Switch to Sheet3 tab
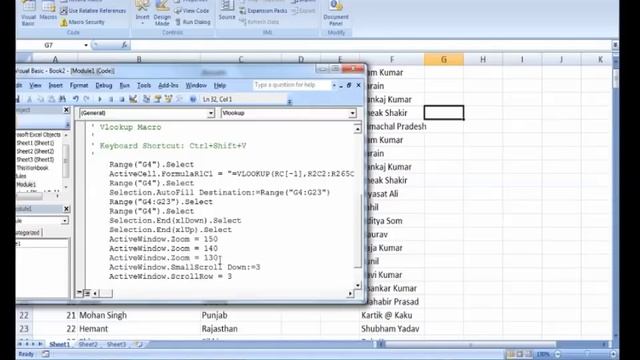640x360 pixels. [x=116, y=344]
